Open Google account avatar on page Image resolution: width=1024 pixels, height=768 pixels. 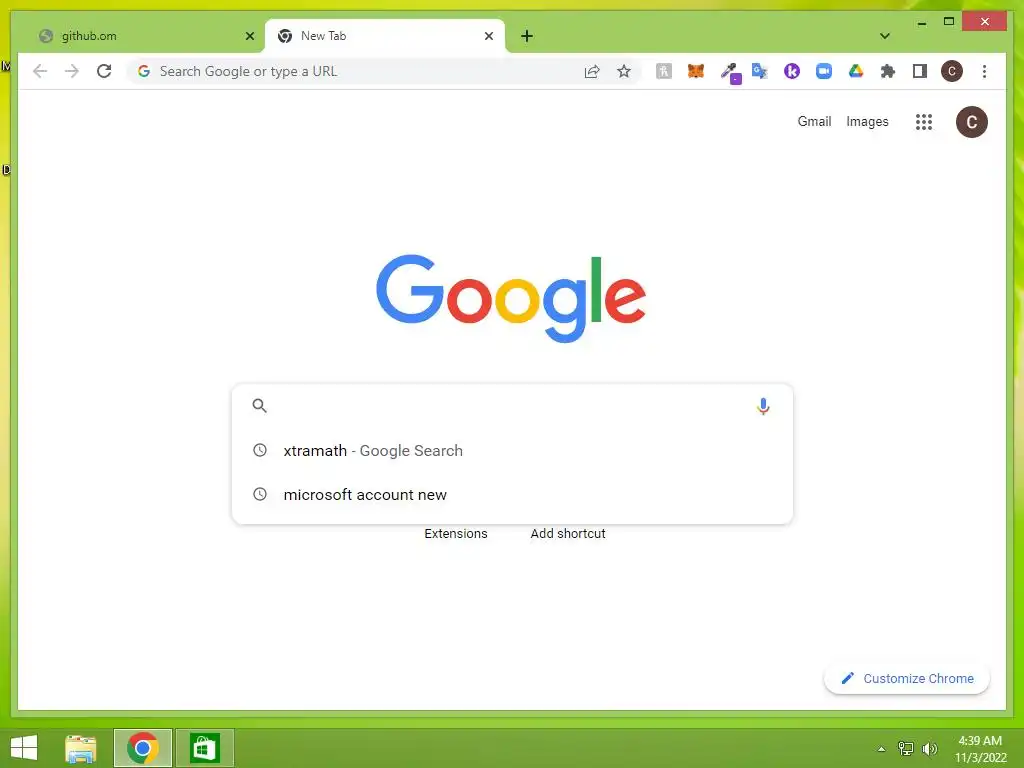[971, 121]
